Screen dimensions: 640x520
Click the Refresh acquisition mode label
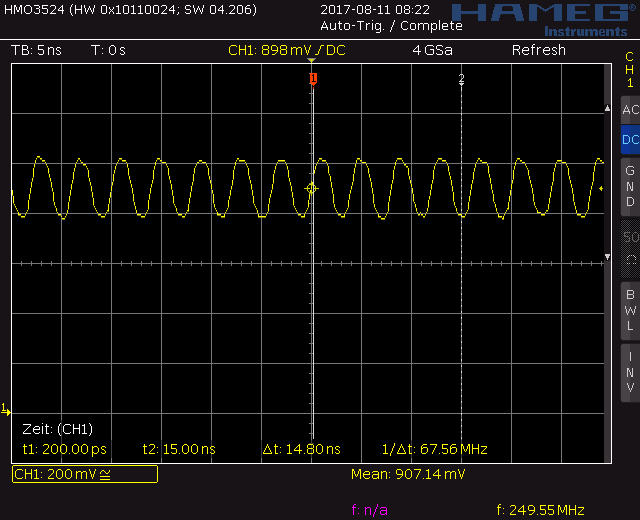539,50
